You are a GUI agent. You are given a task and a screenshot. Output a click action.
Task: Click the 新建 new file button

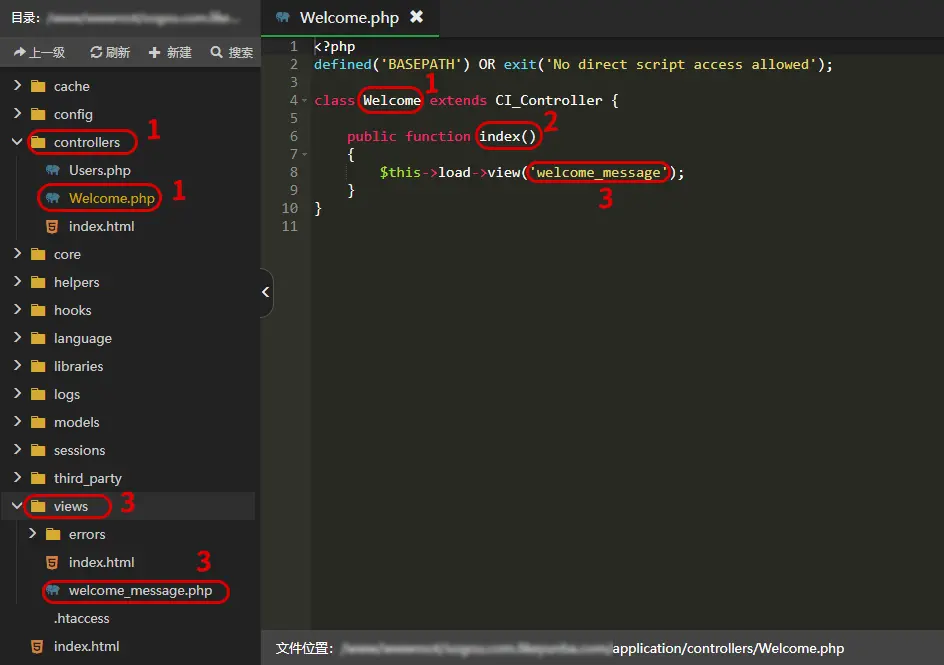(169, 52)
